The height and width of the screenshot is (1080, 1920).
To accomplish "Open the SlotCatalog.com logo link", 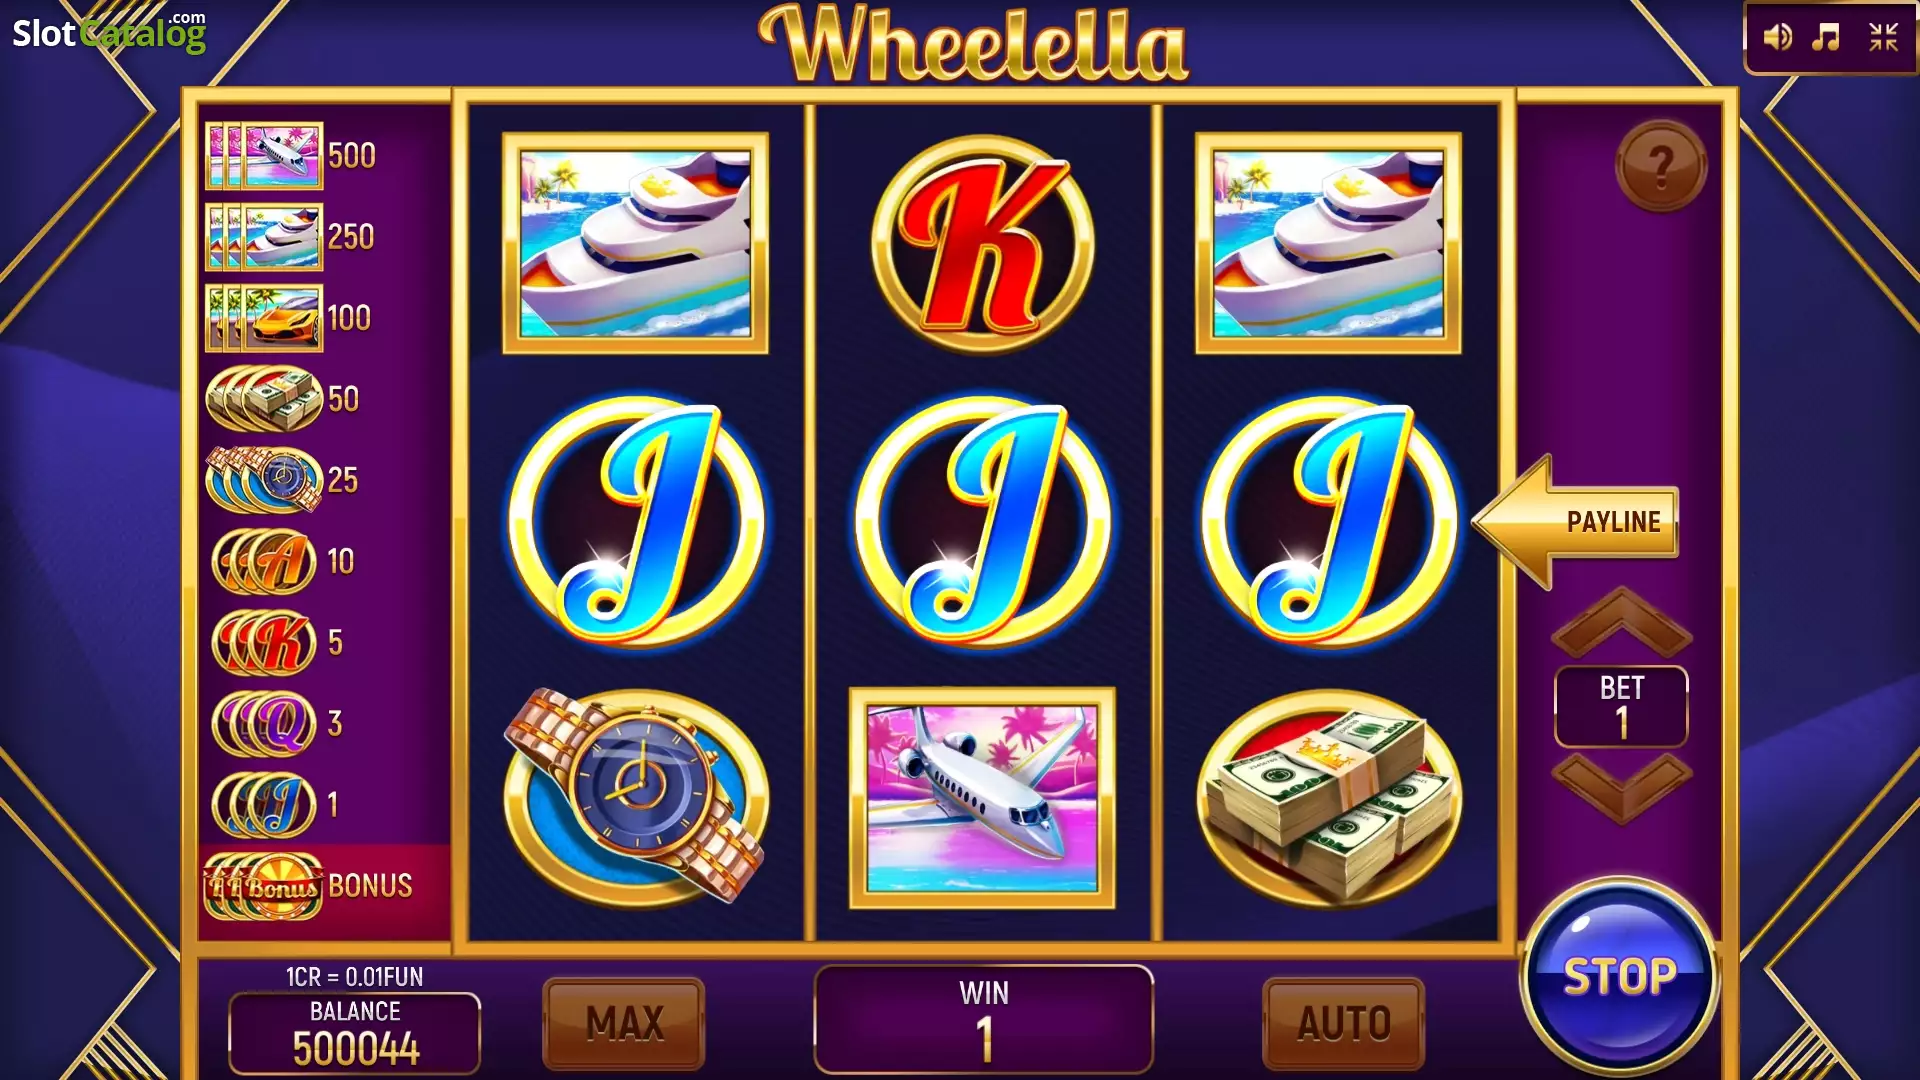I will pos(109,33).
